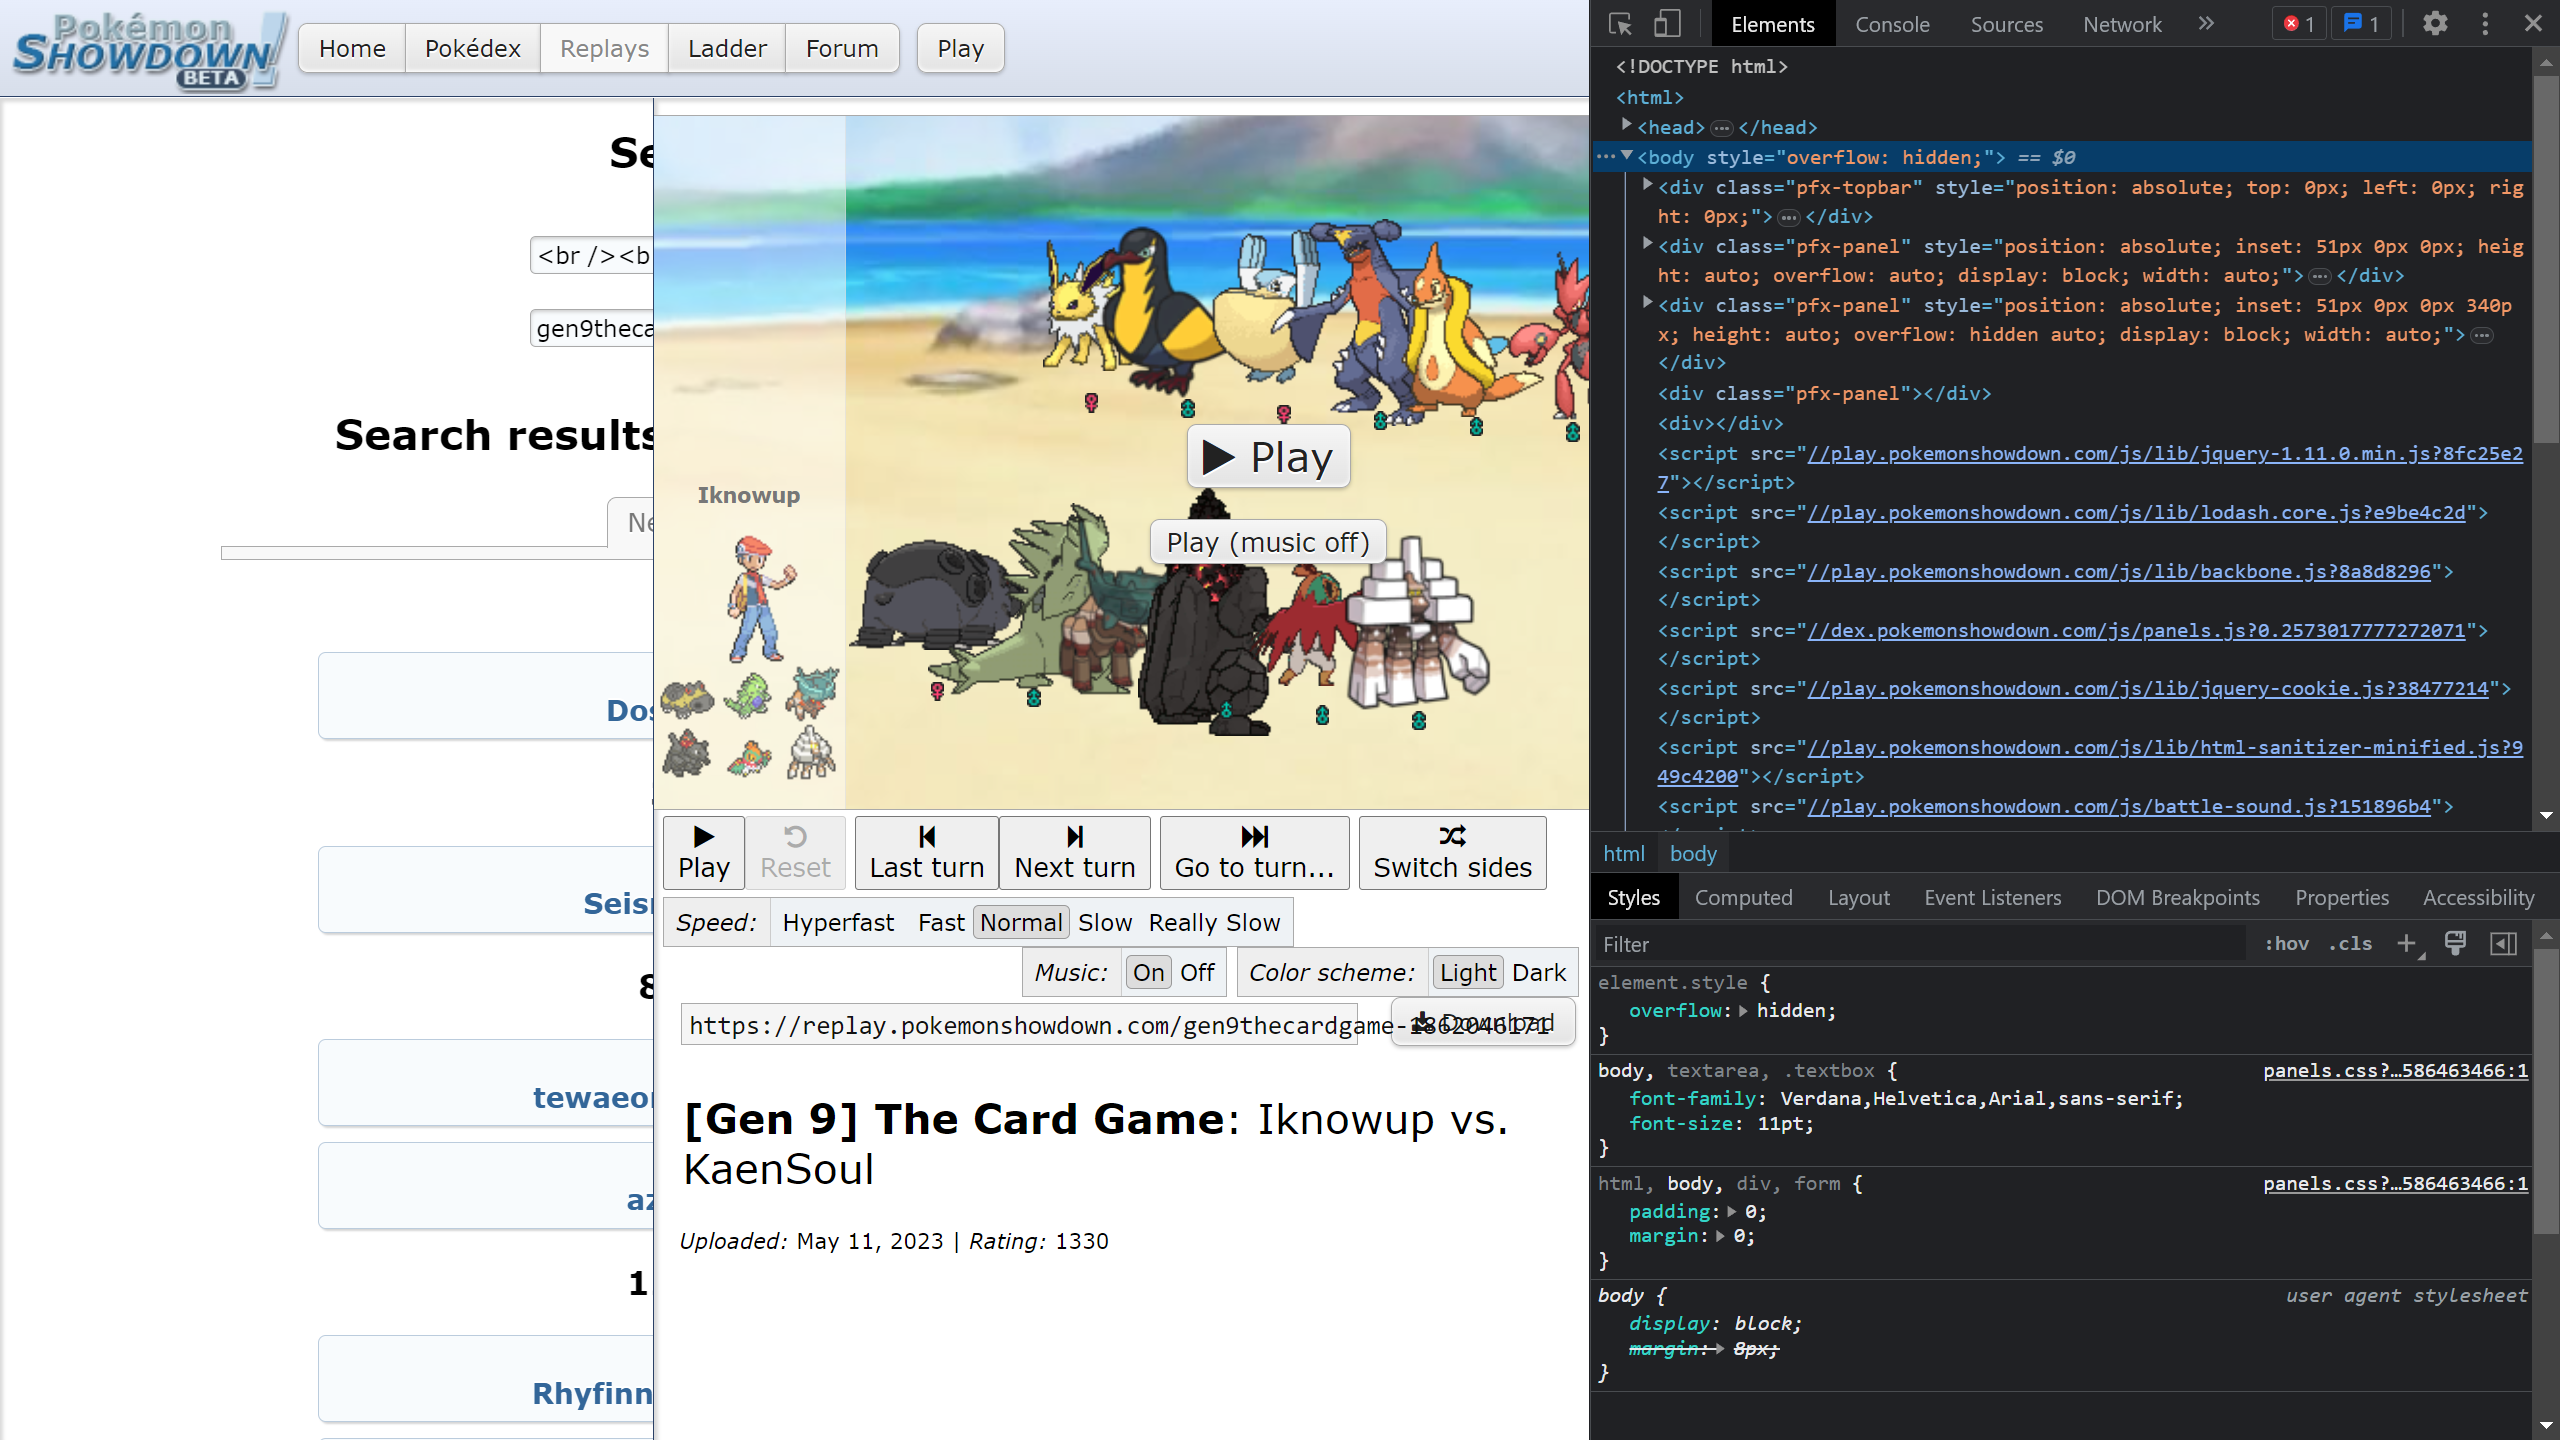Click the Play control below the battle

point(704,853)
